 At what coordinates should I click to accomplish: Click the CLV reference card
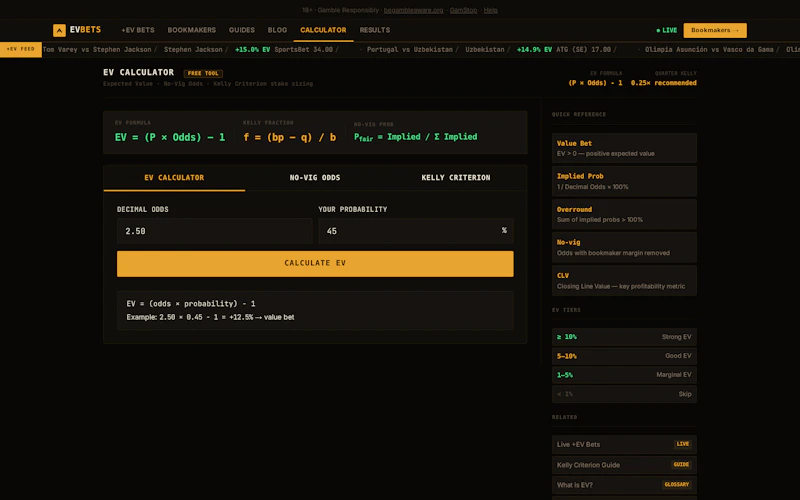tap(624, 281)
